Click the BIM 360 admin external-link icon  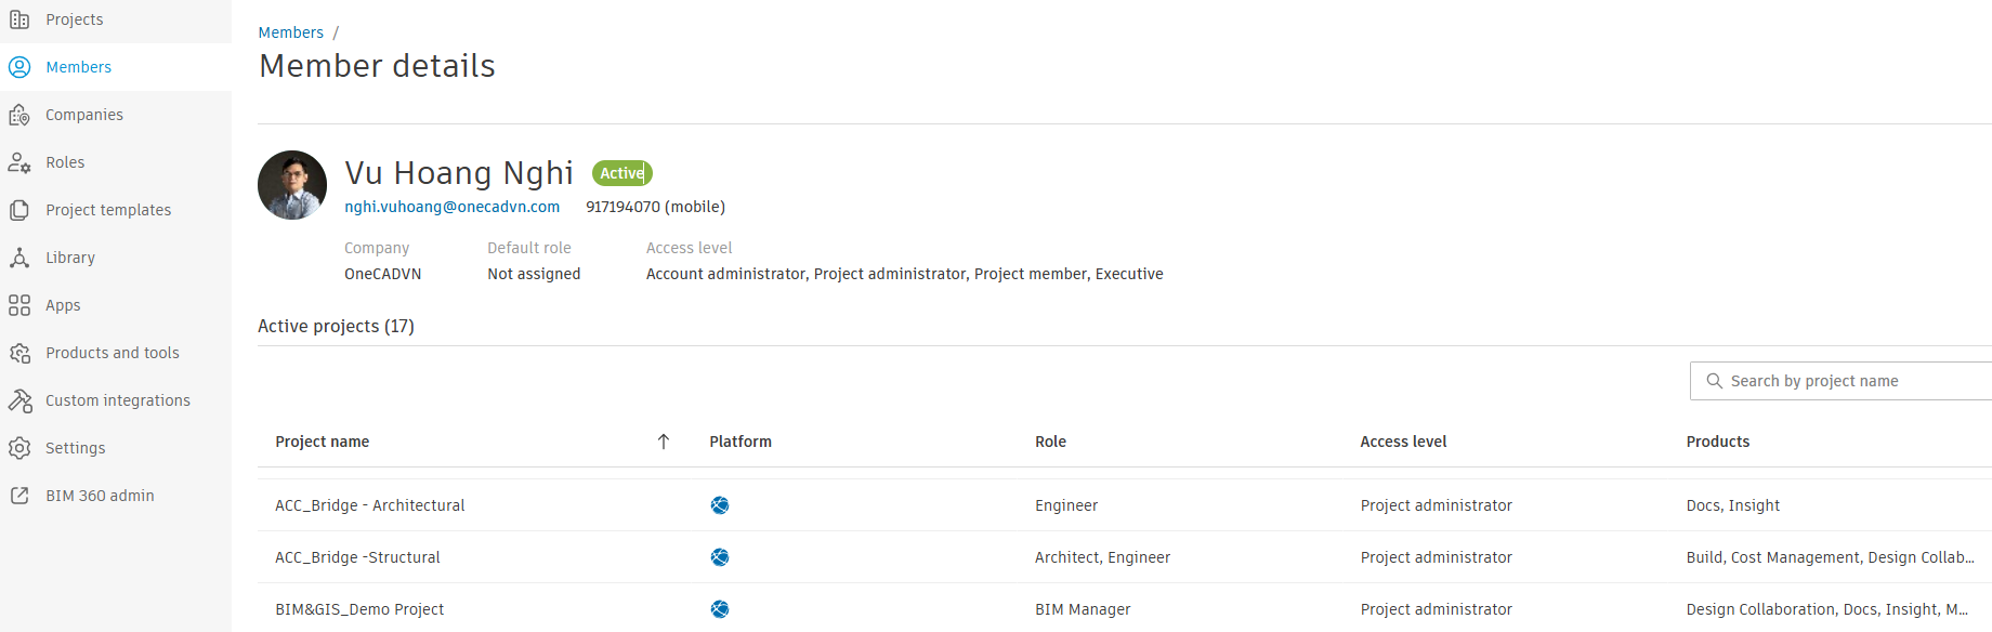(19, 496)
